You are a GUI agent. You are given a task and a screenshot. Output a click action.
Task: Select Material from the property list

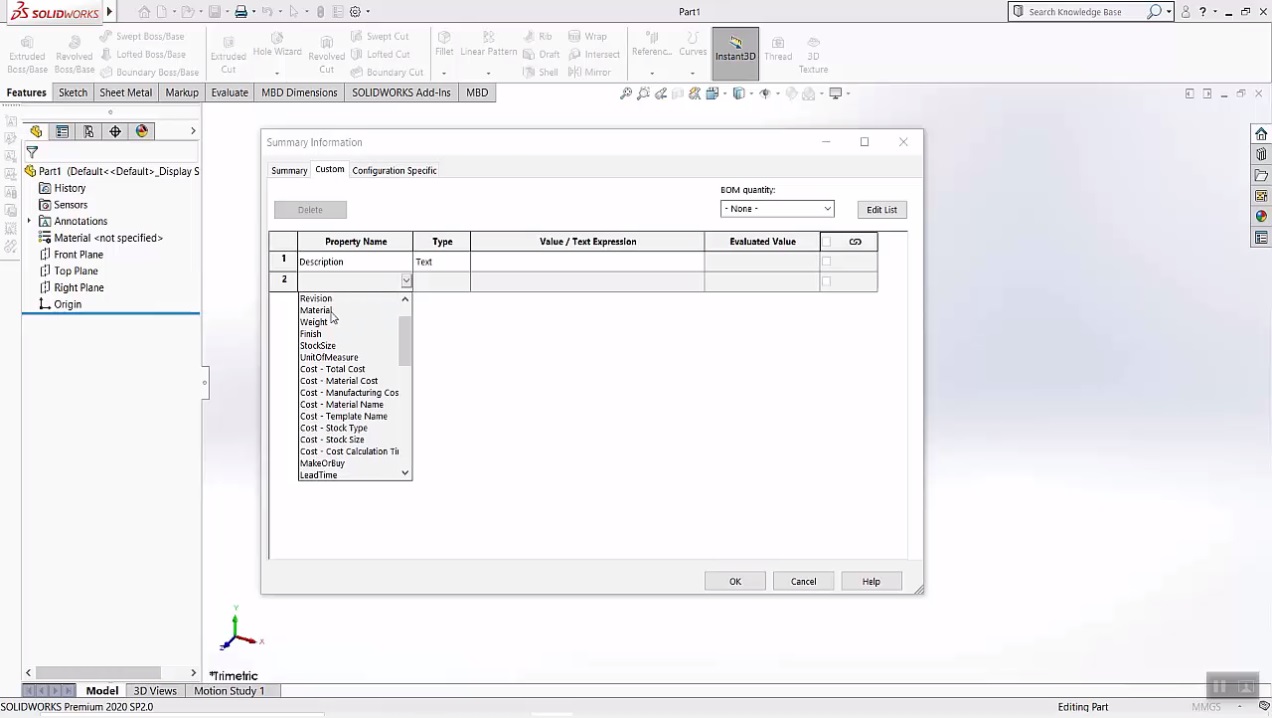tap(316, 310)
